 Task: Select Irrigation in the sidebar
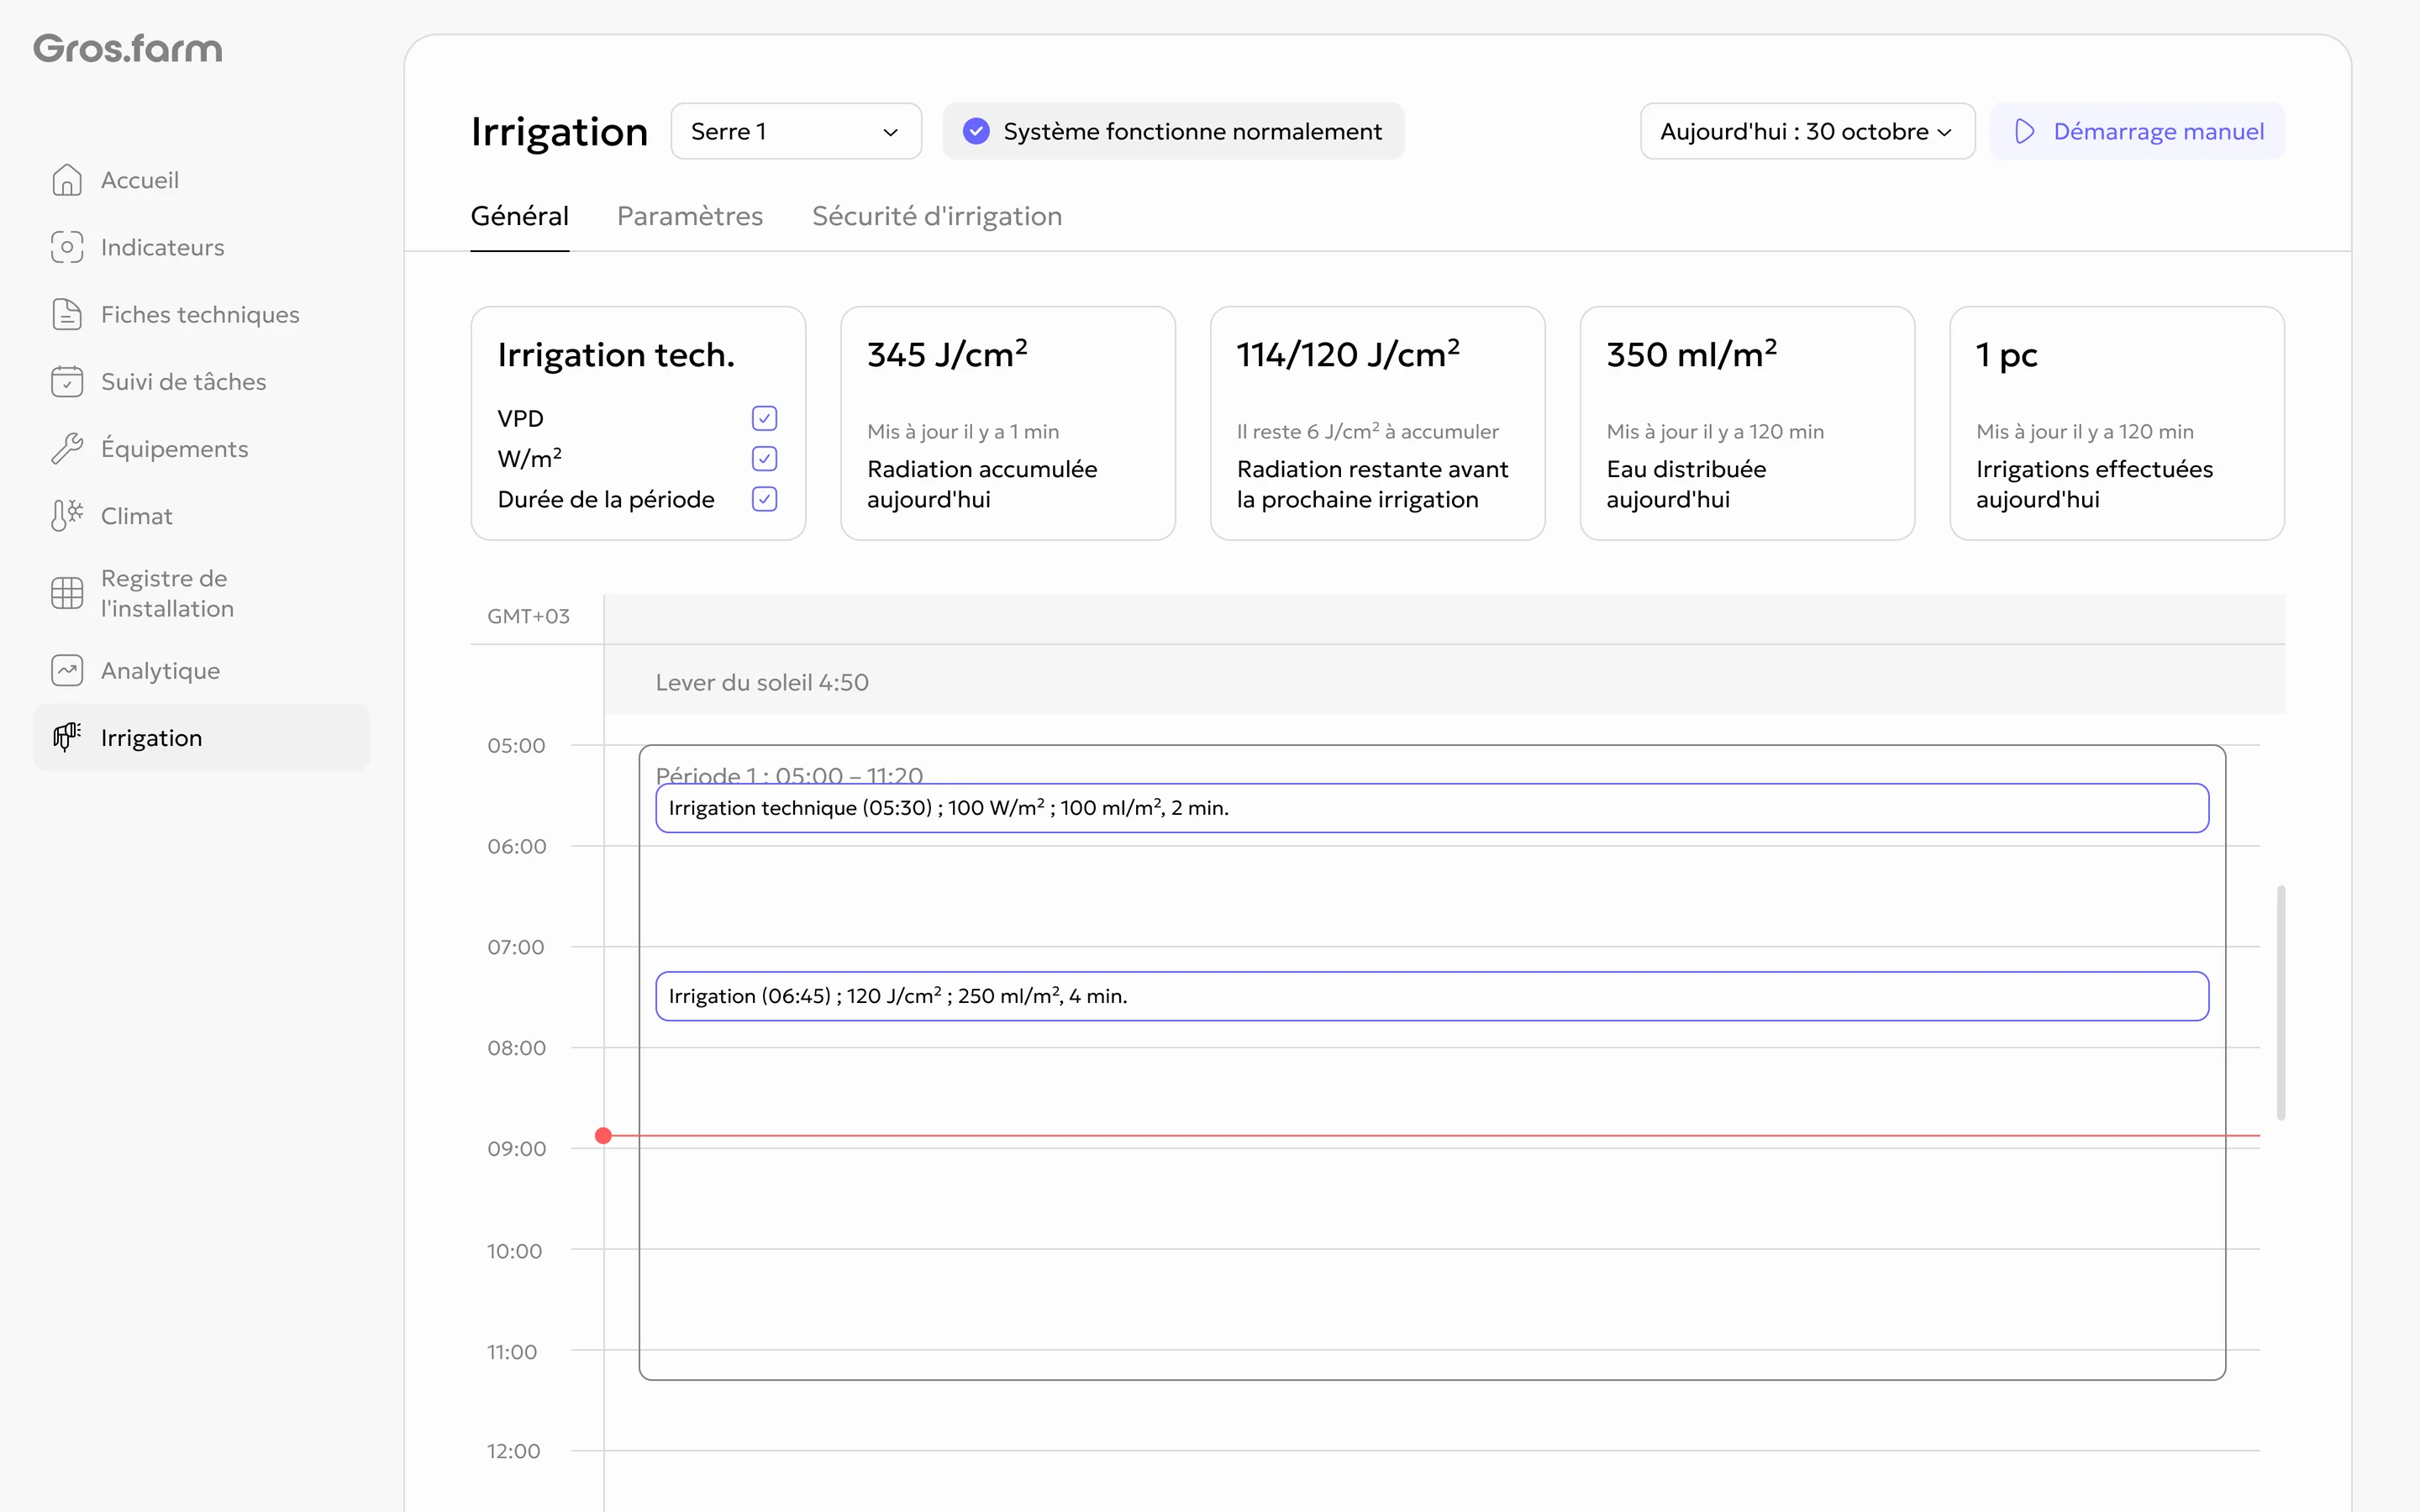coord(201,738)
